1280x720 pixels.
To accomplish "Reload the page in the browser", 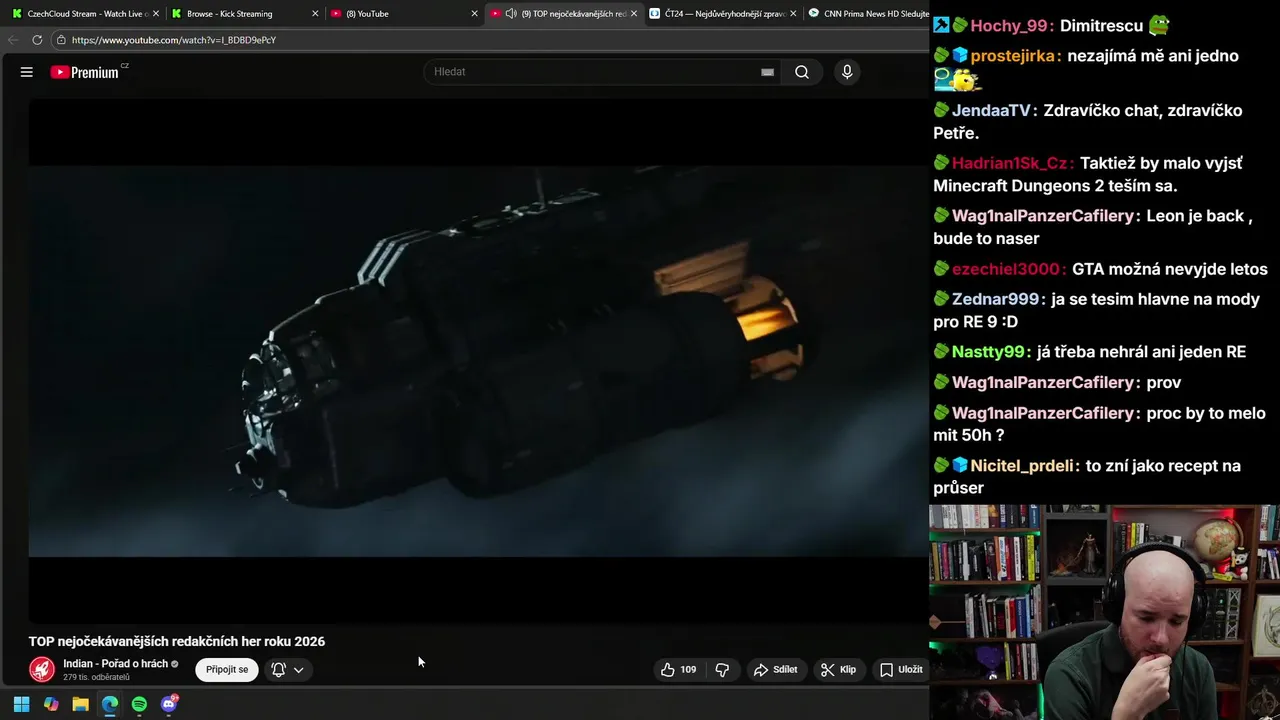I will click(x=37, y=40).
